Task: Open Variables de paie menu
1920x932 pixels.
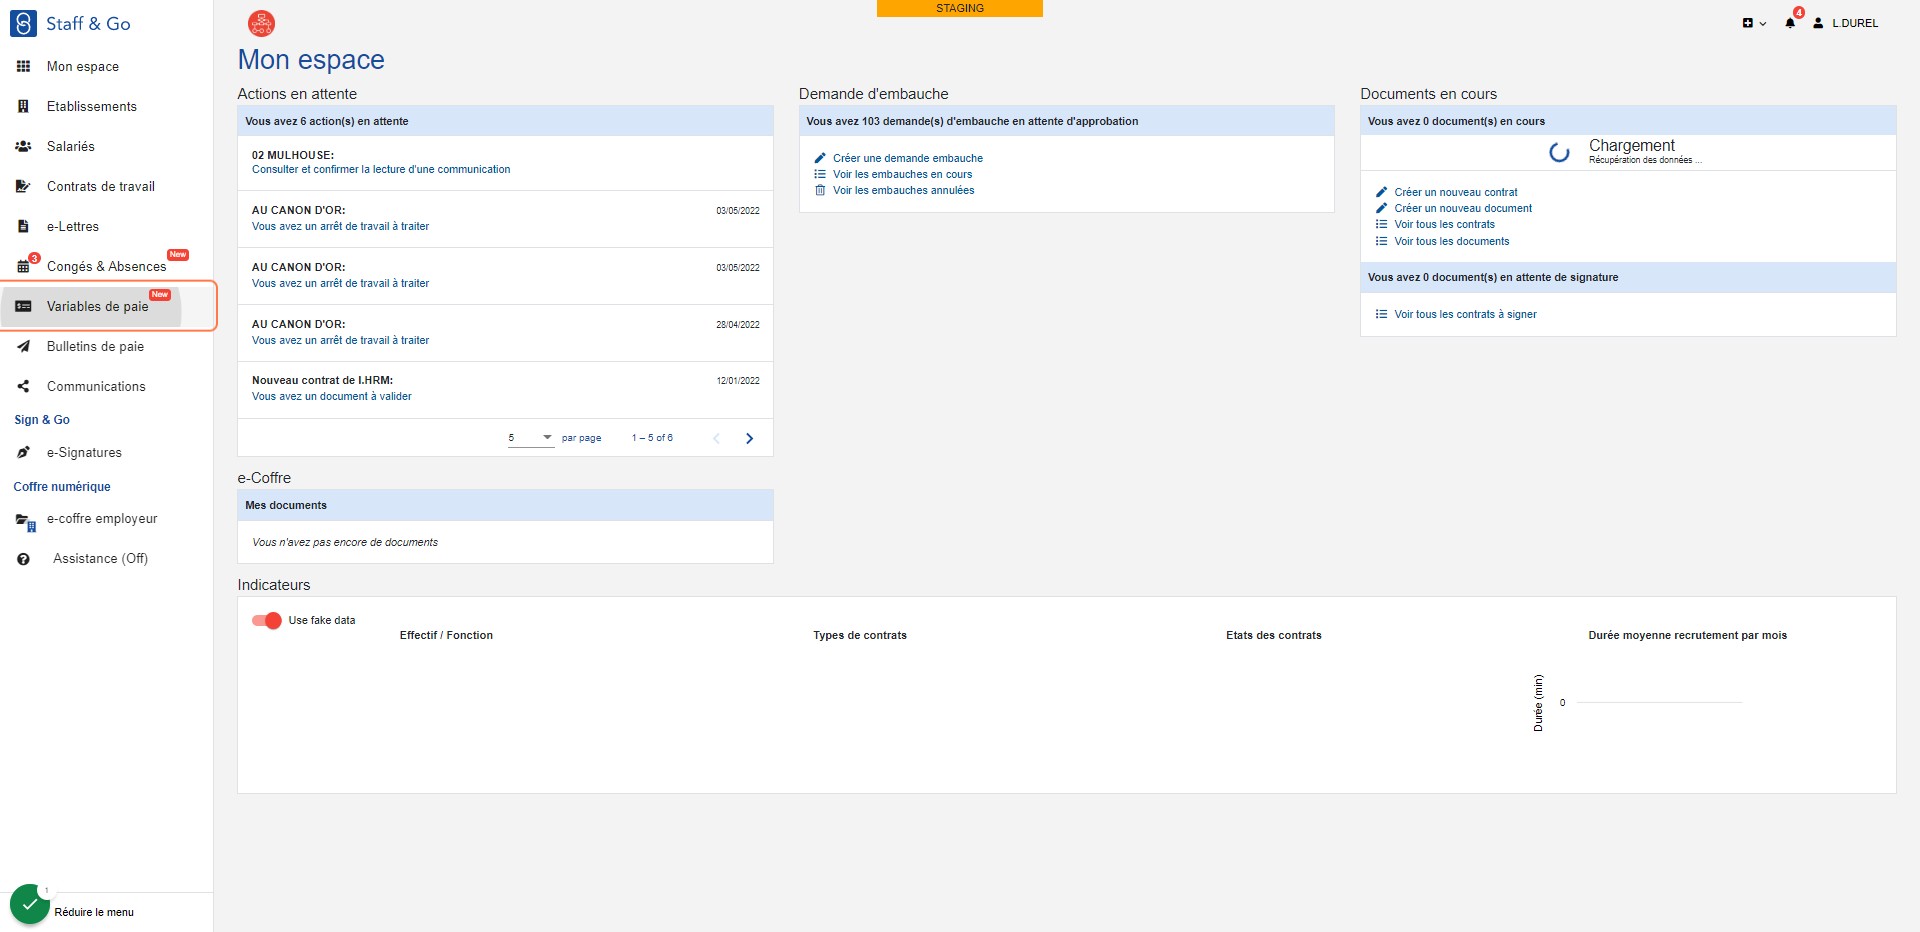Action: pos(97,306)
